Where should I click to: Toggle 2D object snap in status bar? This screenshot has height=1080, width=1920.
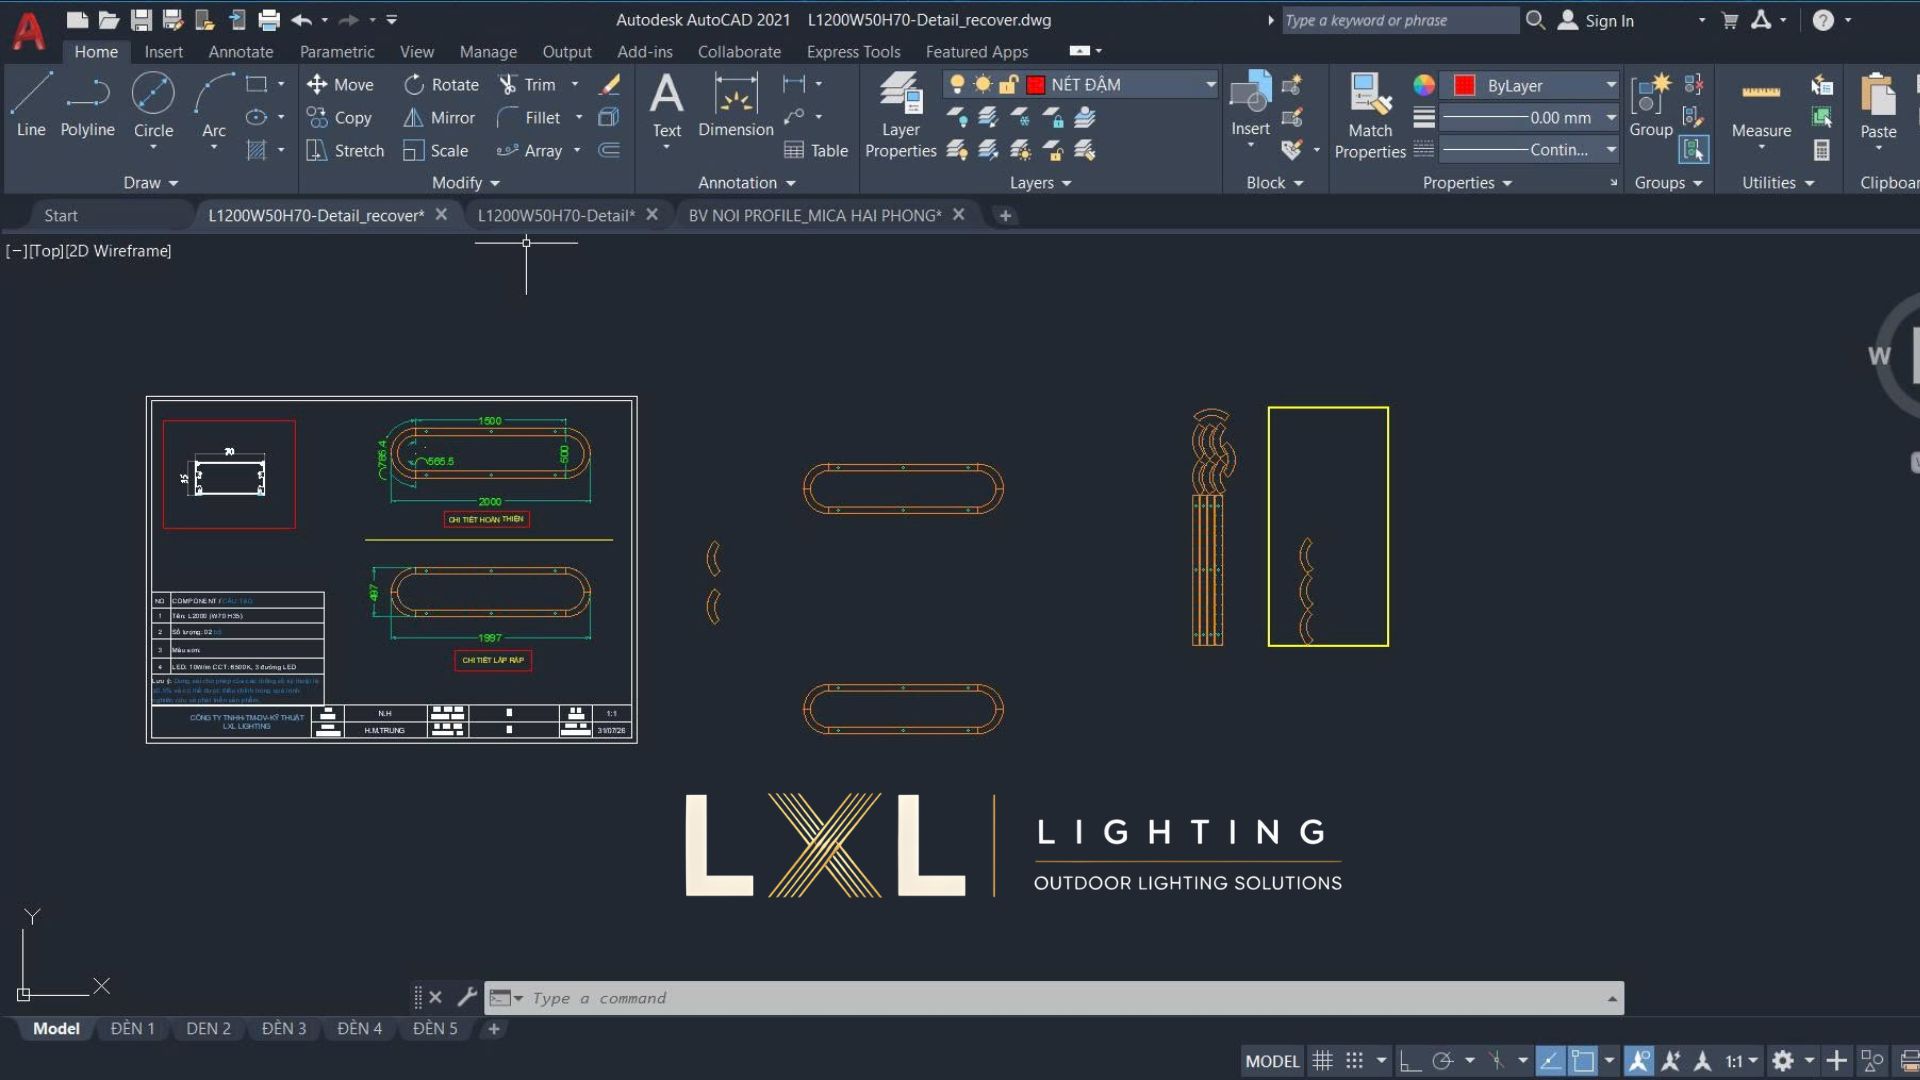(x=1582, y=1061)
